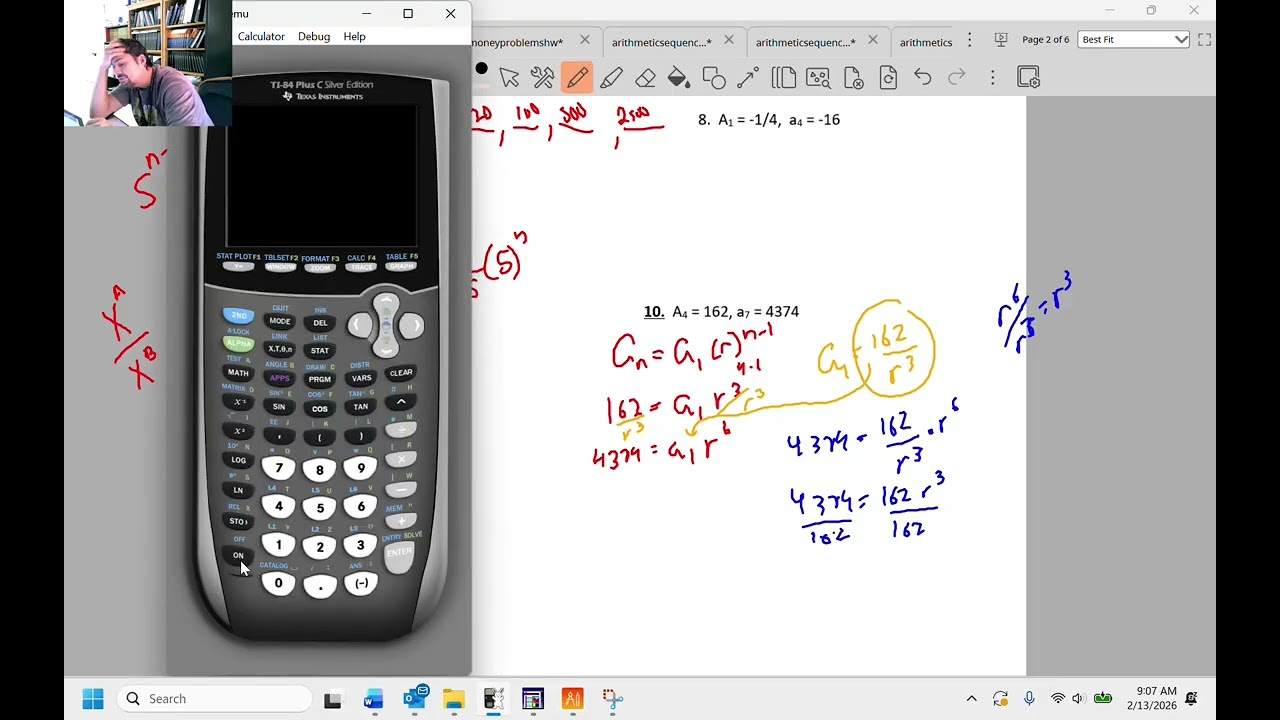Click the reset page icon

[888, 77]
